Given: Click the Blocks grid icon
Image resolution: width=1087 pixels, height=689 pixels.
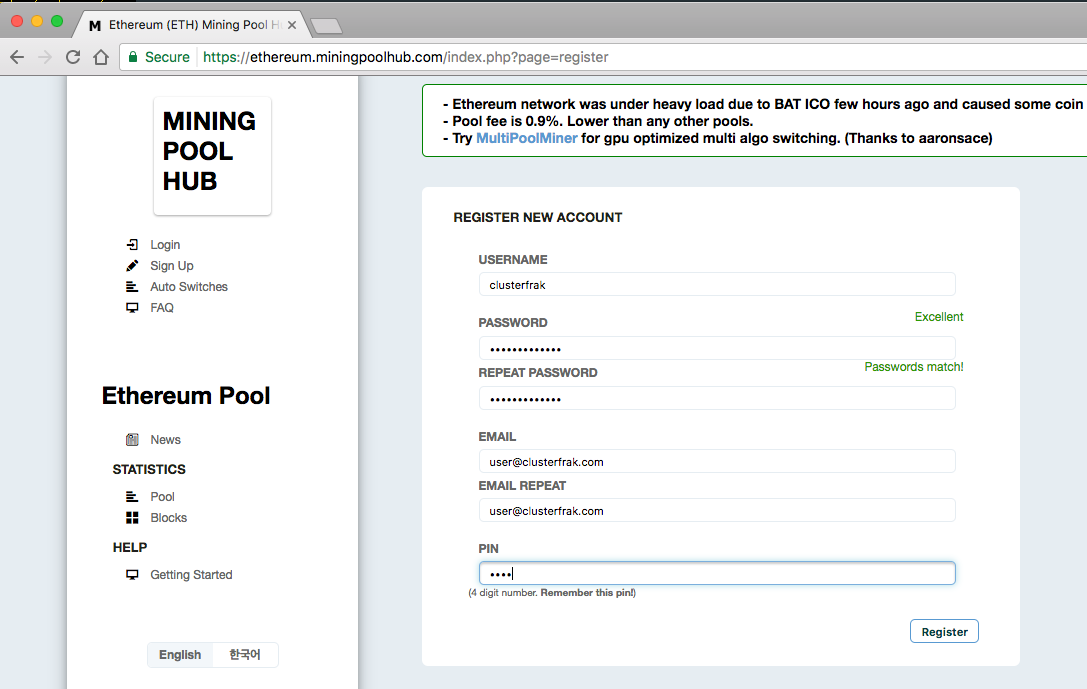Looking at the screenshot, I should click(132, 518).
